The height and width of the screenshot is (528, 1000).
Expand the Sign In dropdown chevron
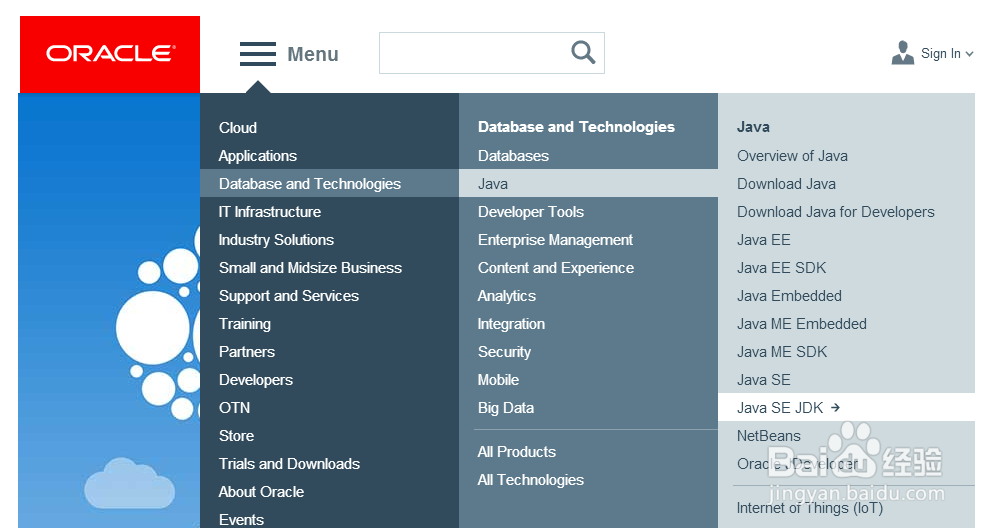[x=969, y=54]
